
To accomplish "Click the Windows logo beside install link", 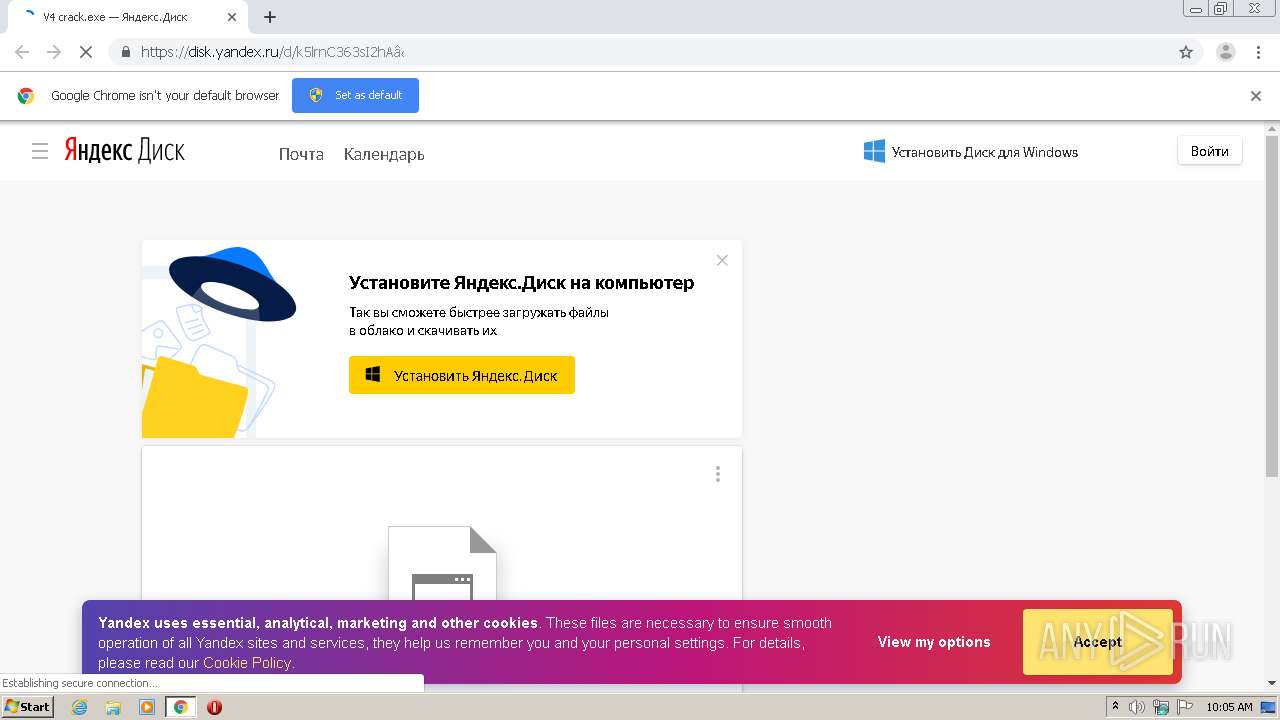I will (874, 151).
